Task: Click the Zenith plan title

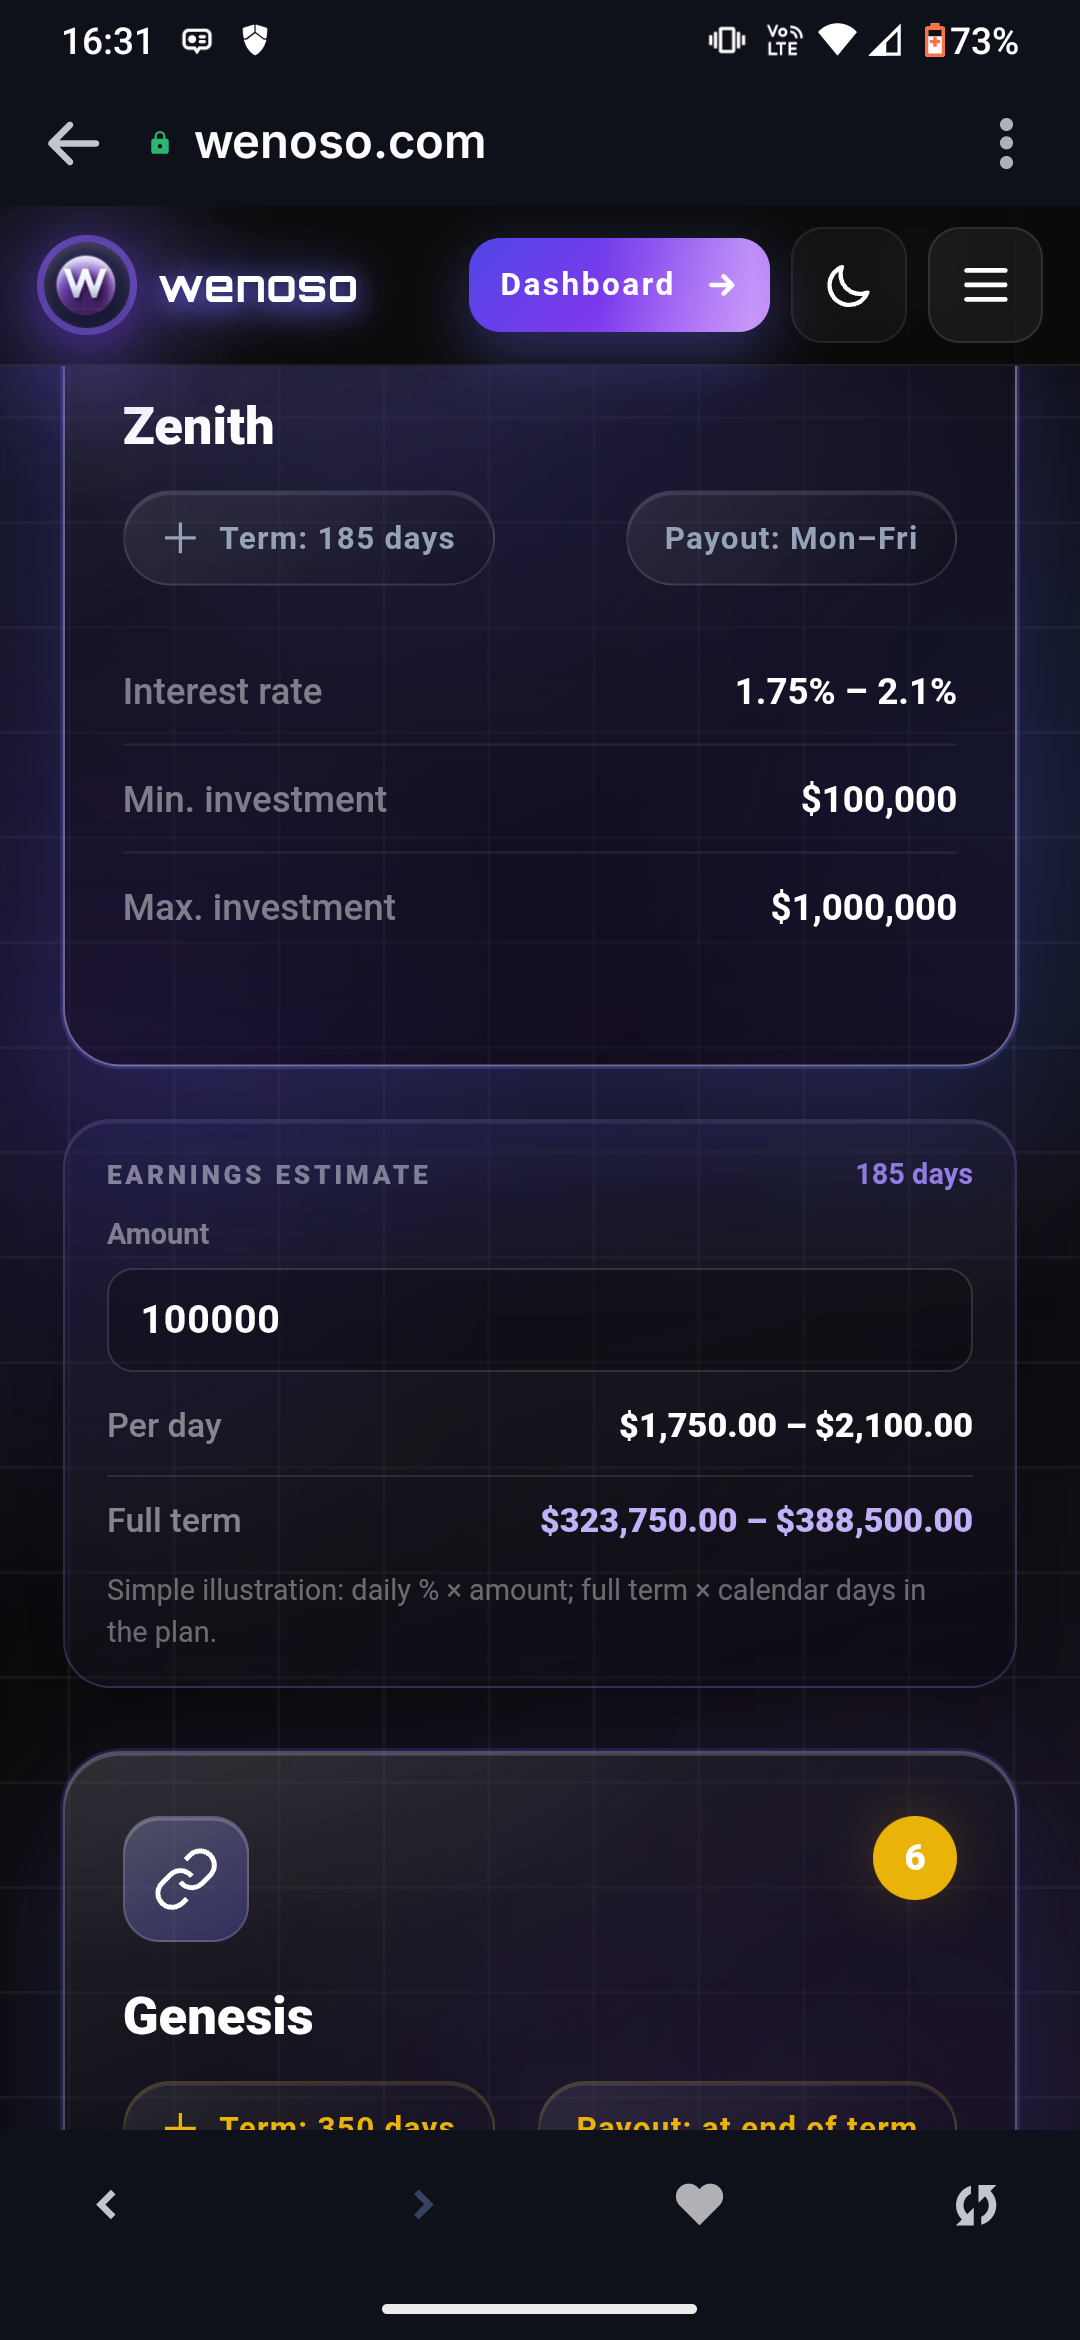Action: tap(198, 426)
